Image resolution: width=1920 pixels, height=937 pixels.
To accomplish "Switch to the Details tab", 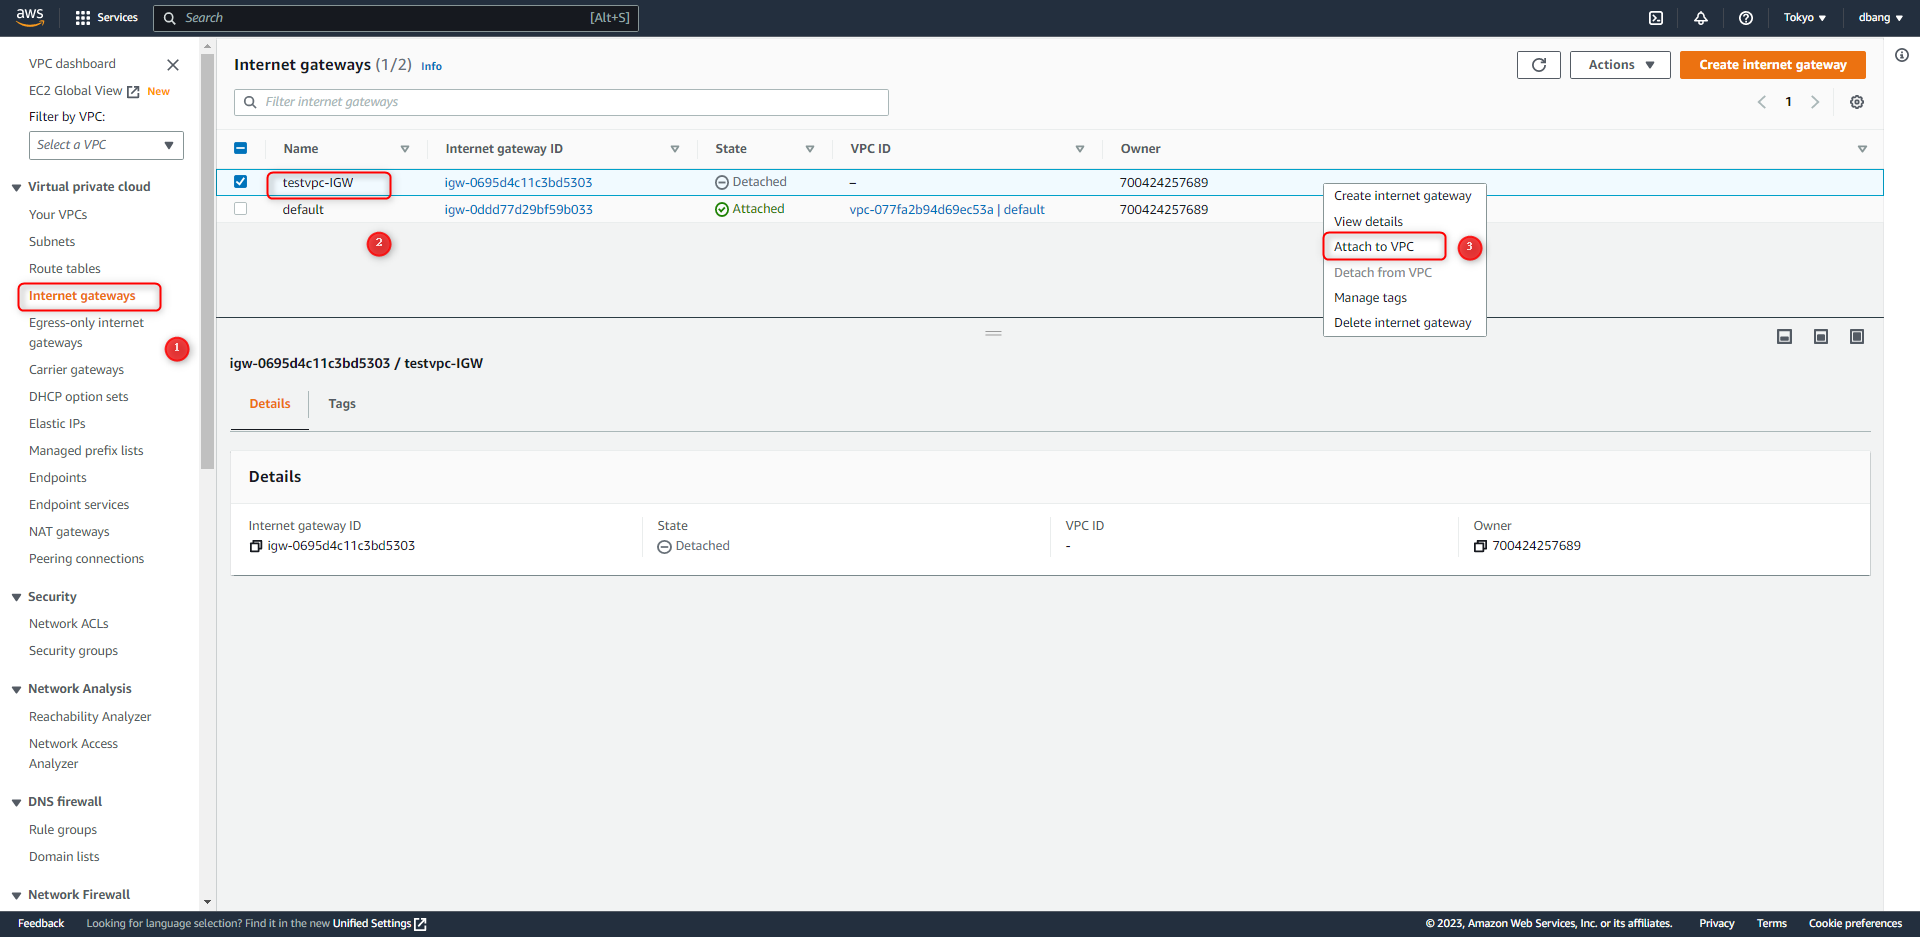I will [x=270, y=404].
